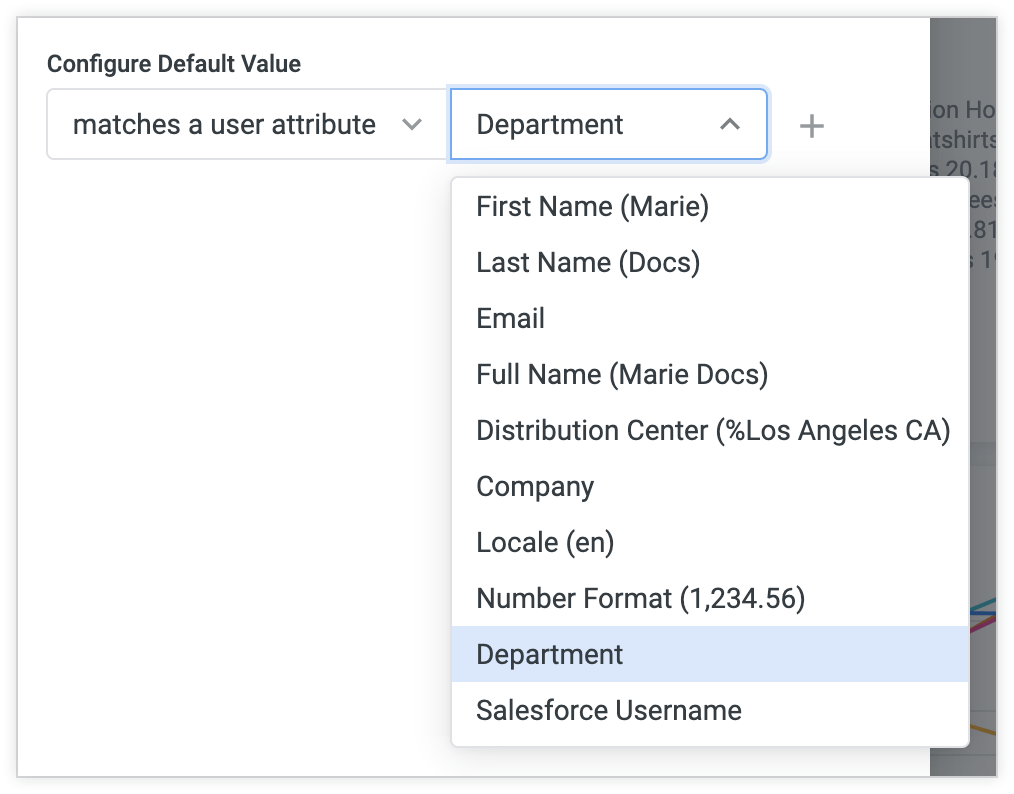Click the "matches a user attribute" field text
The width and height of the screenshot is (1014, 794).
[222, 124]
